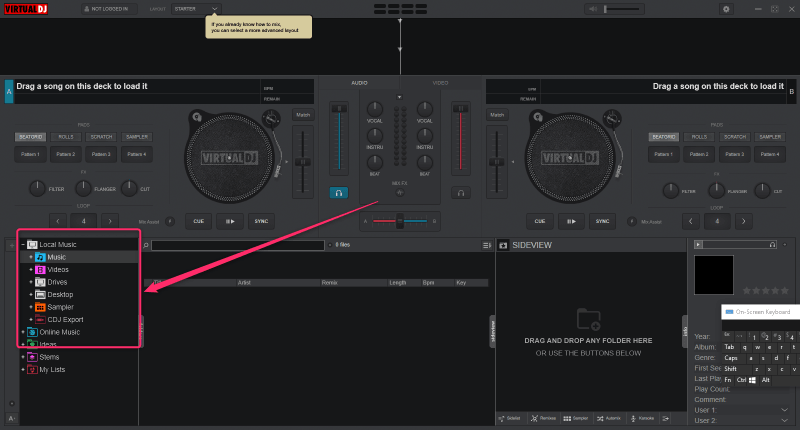Open the settings gear icon

[x=726, y=9]
